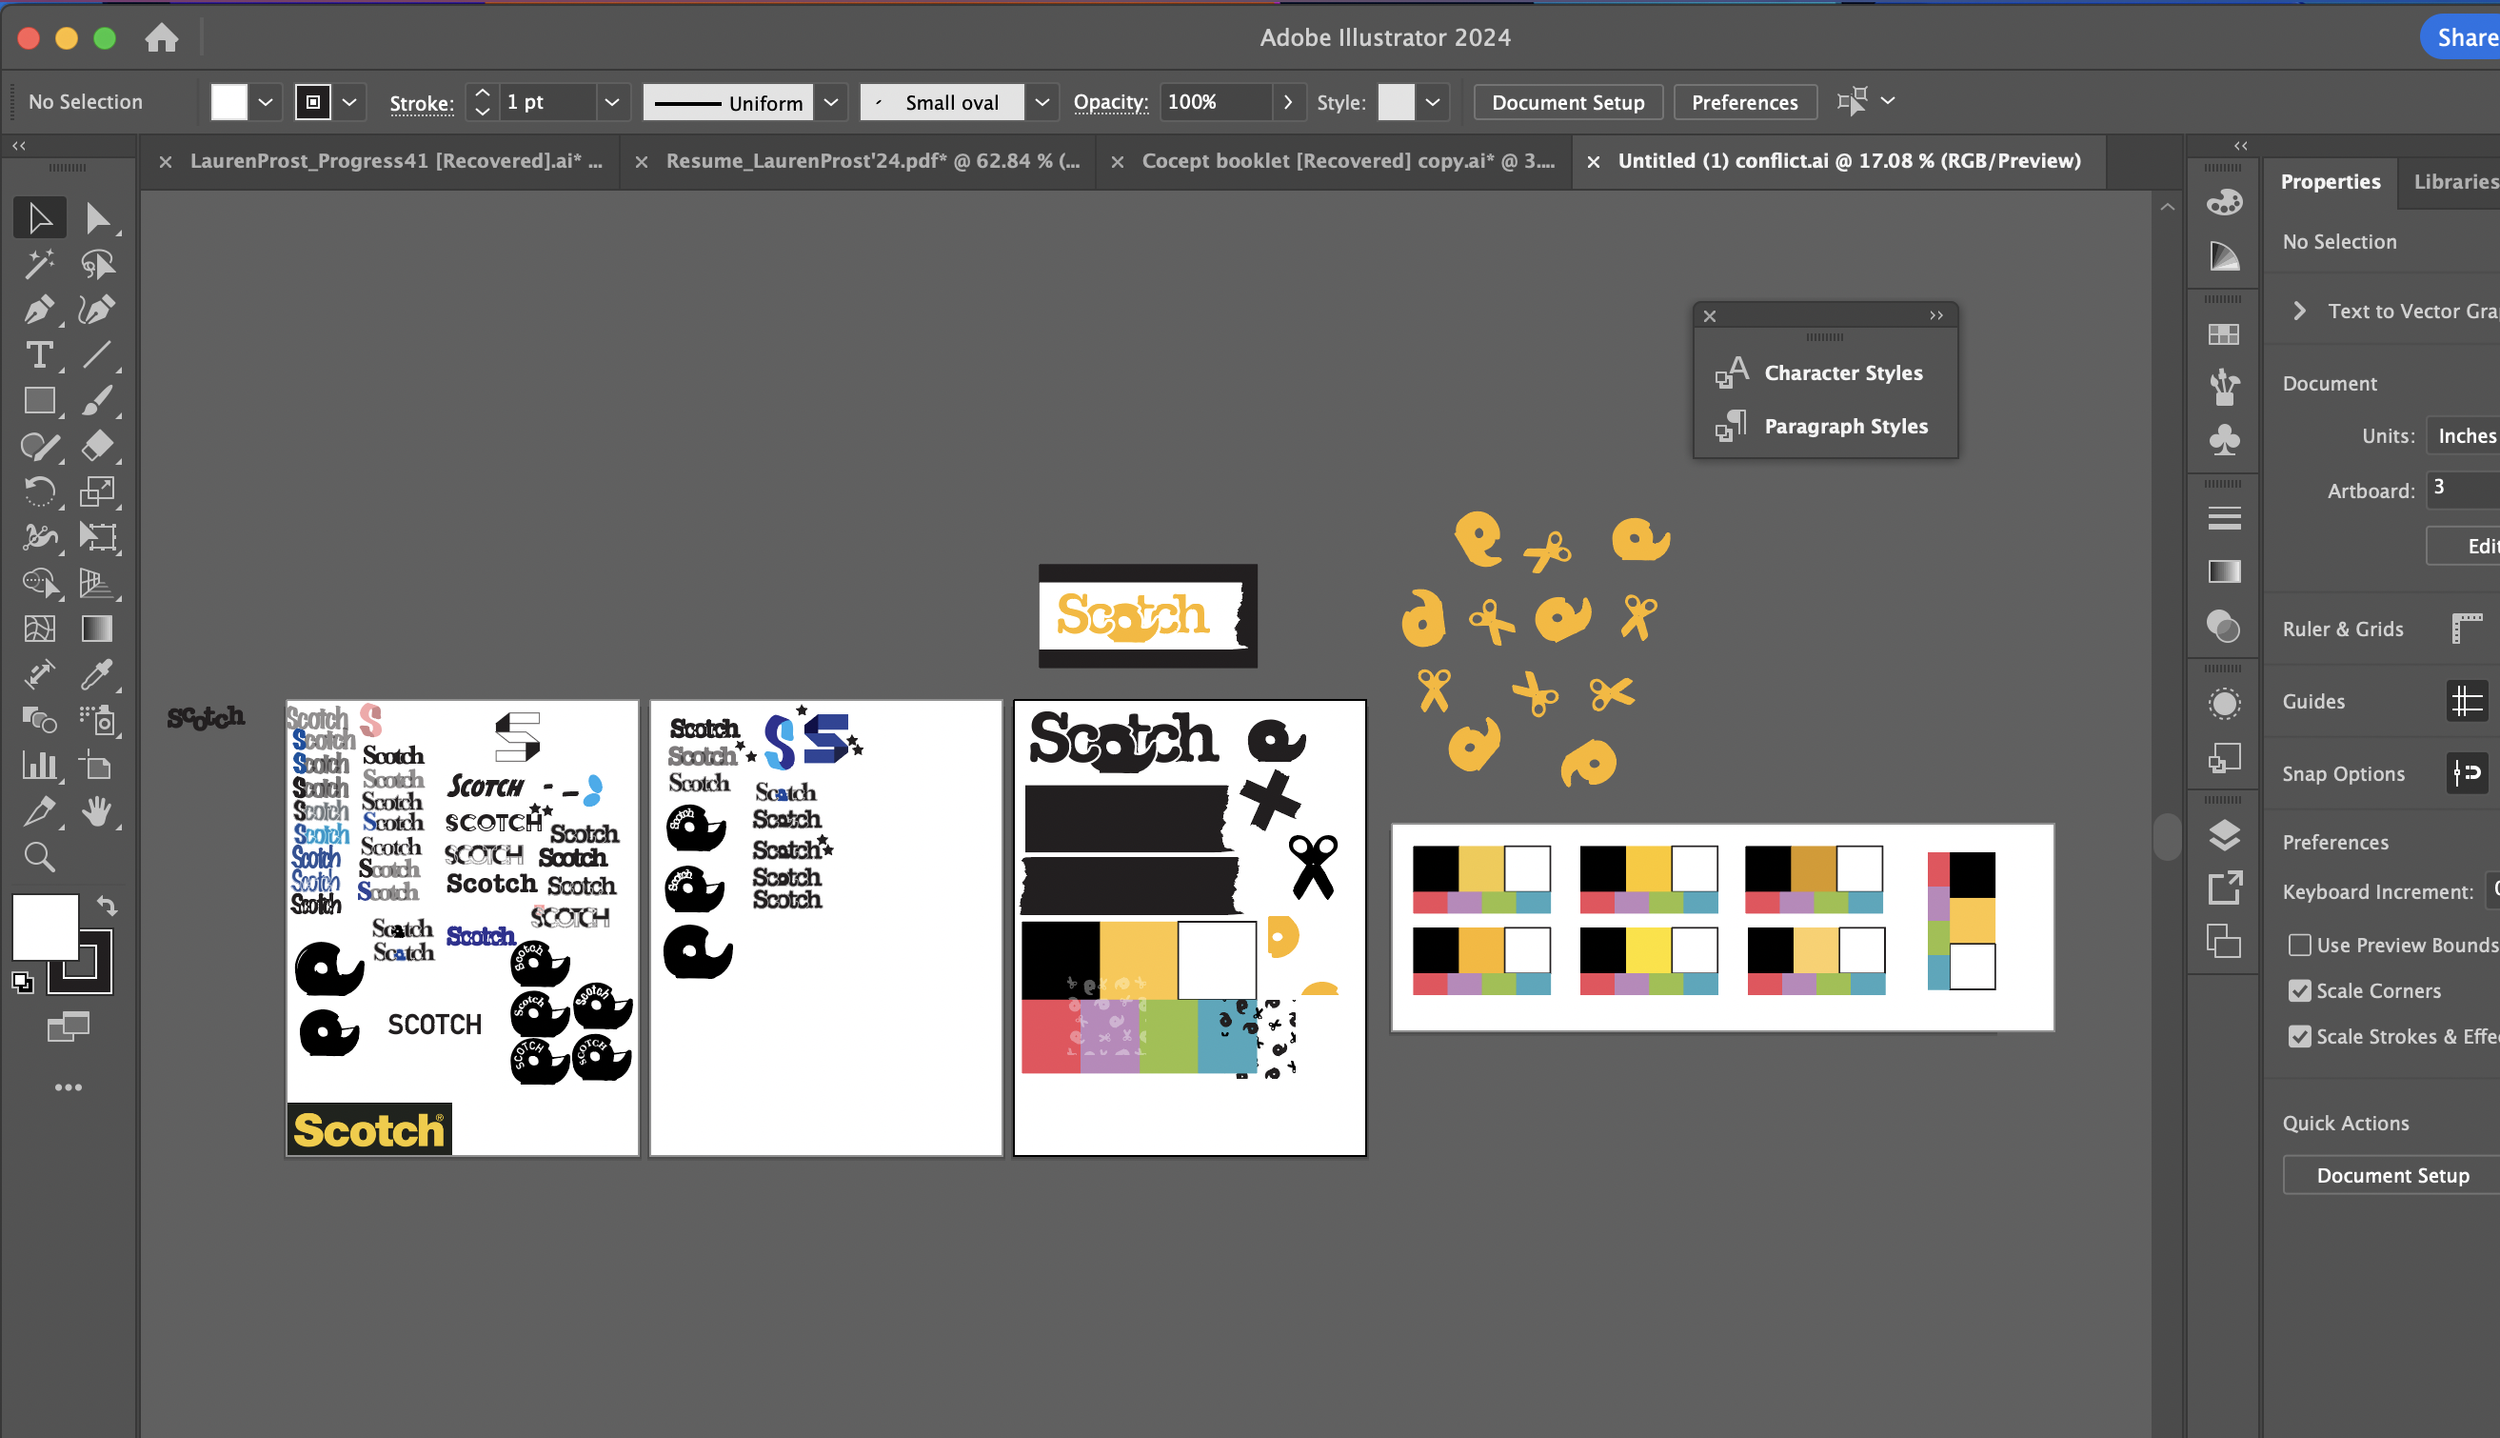The height and width of the screenshot is (1438, 2500).
Task: Select the Type tool
Action: pos(39,355)
